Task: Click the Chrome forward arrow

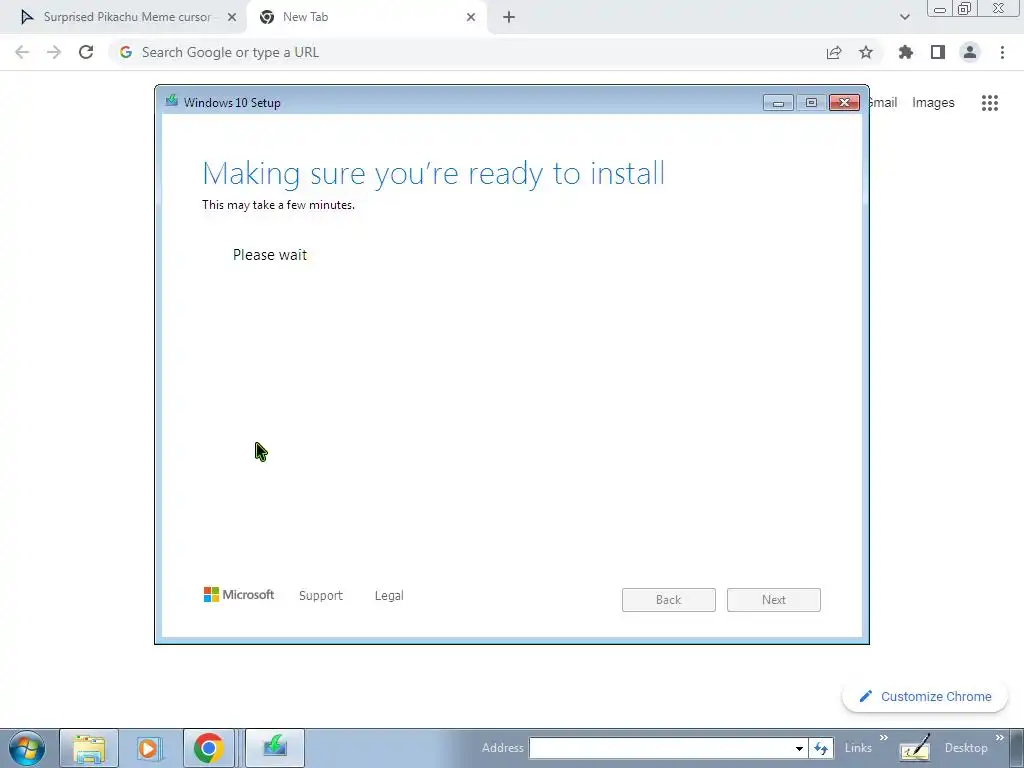Action: 54,52
